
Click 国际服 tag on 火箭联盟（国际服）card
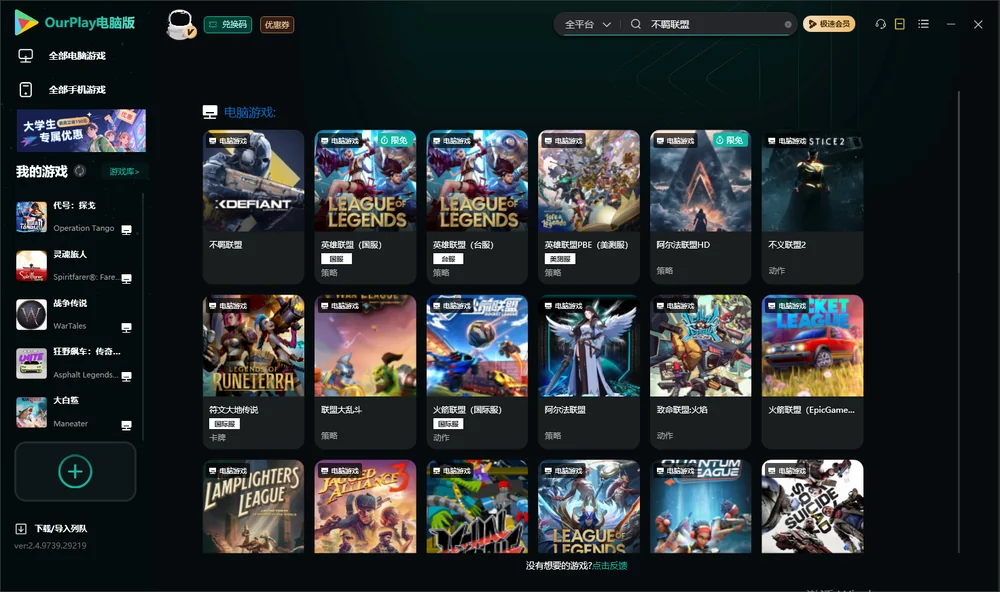click(448, 424)
